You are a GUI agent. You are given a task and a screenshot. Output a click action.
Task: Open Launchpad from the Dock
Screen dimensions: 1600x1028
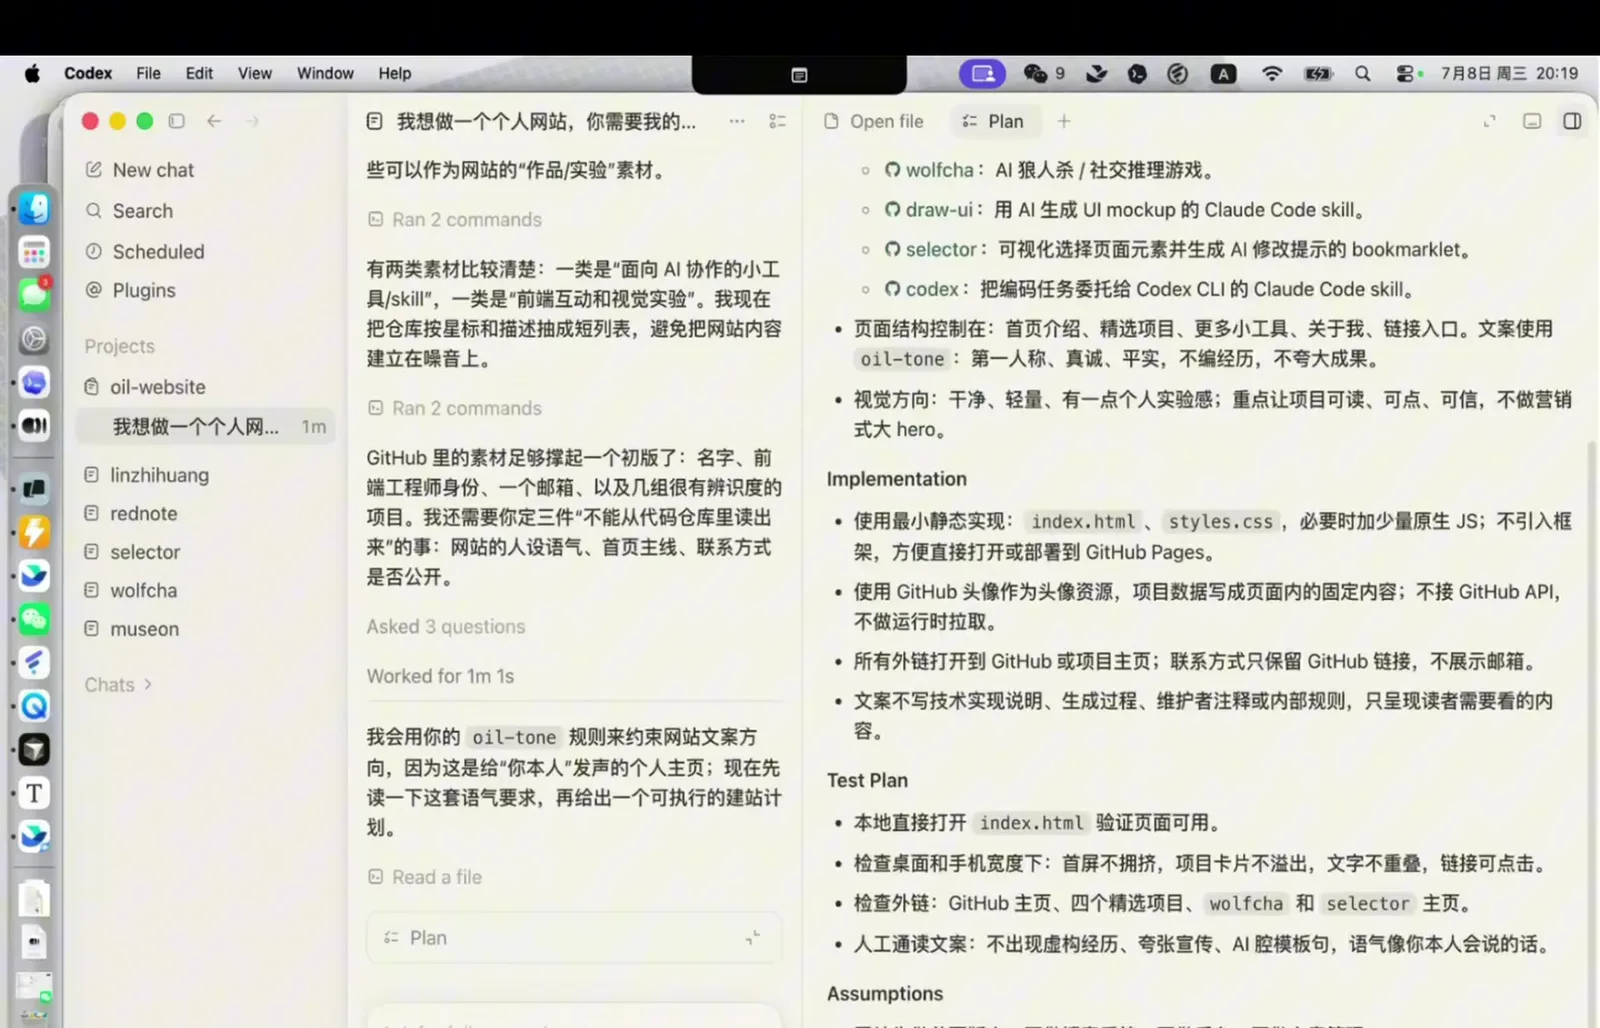(x=34, y=252)
